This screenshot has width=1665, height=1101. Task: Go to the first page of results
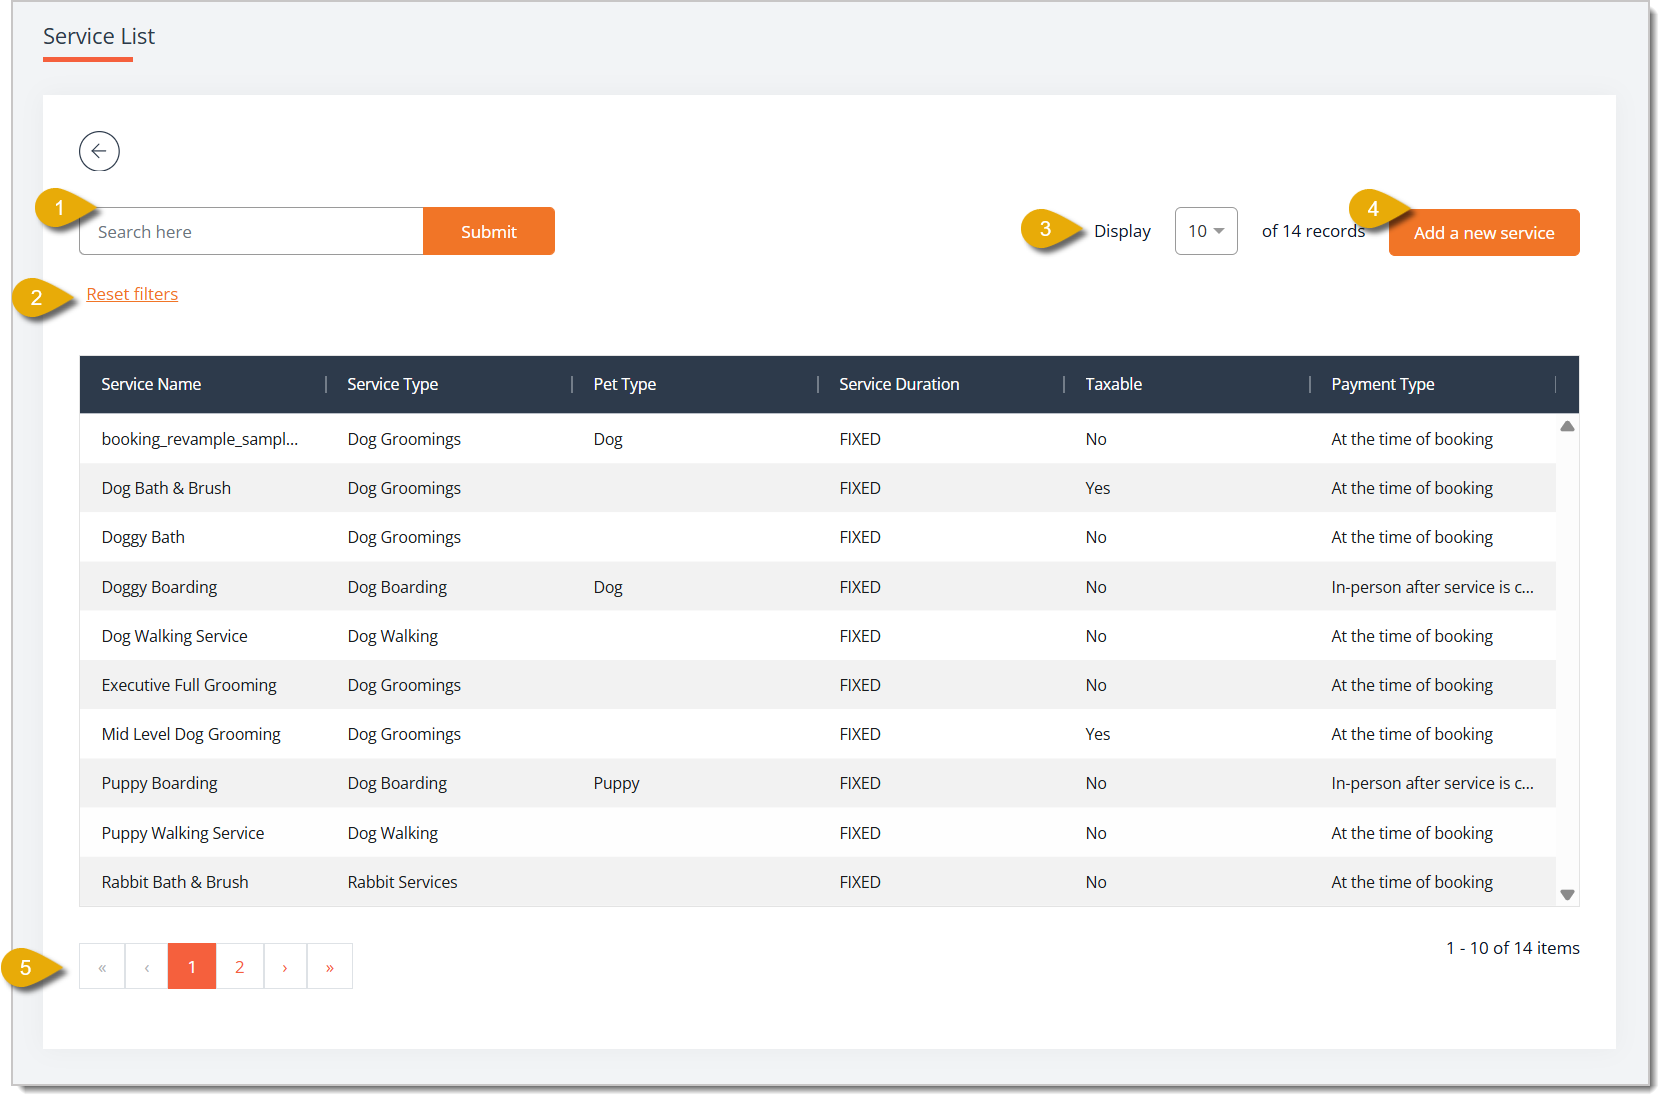tap(102, 967)
